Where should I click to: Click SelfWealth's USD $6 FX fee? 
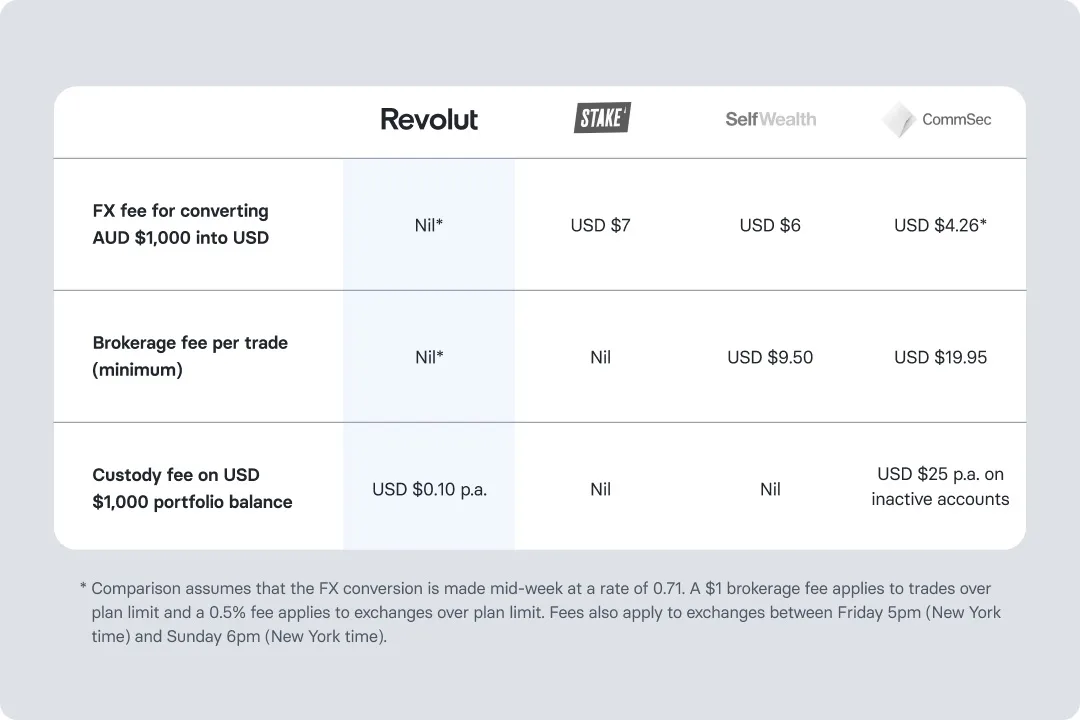(x=770, y=225)
